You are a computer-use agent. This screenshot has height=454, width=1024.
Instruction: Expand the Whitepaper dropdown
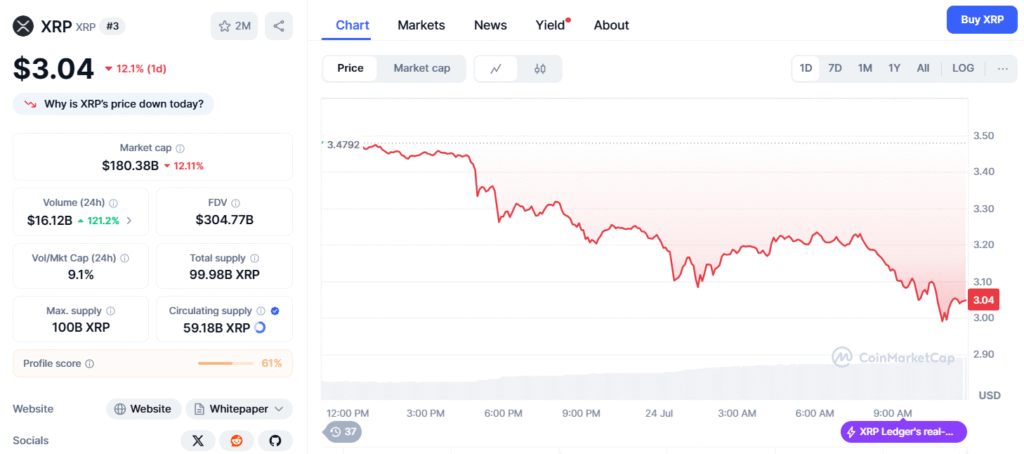(239, 408)
